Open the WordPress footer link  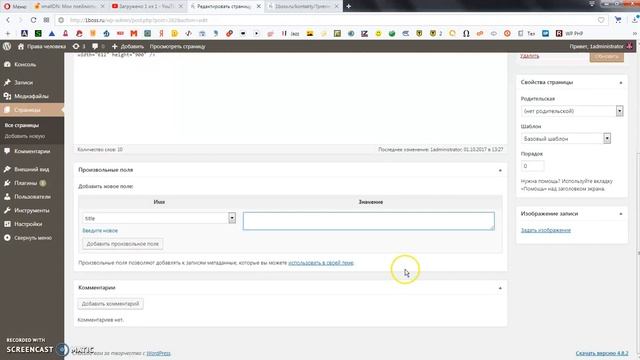click(x=158, y=353)
